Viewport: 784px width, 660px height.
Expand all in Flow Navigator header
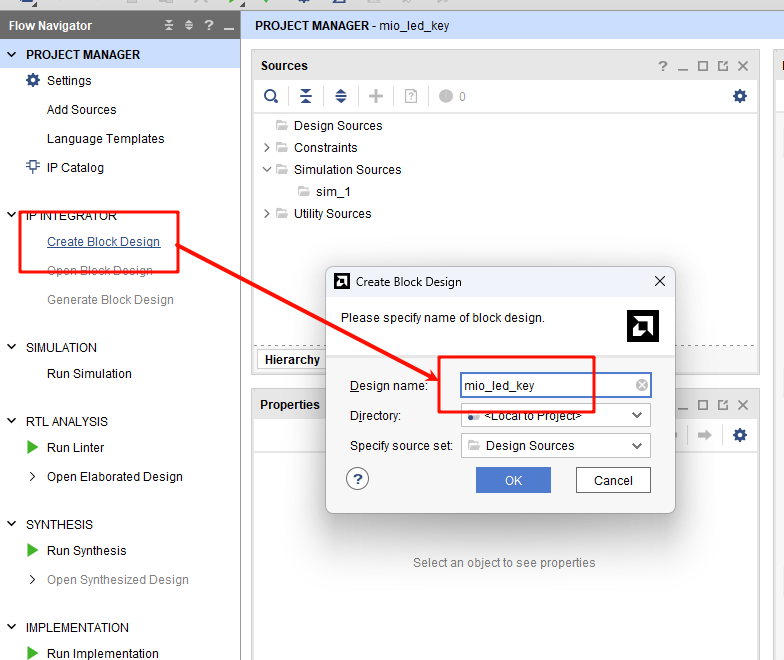pos(189,25)
